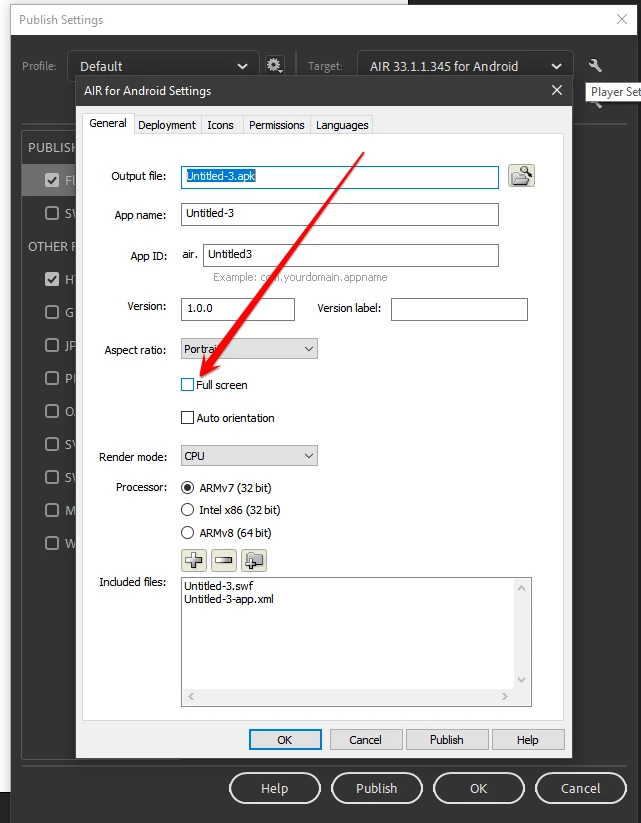This screenshot has width=641, height=823.
Task: Click the Version number field
Action: (238, 309)
